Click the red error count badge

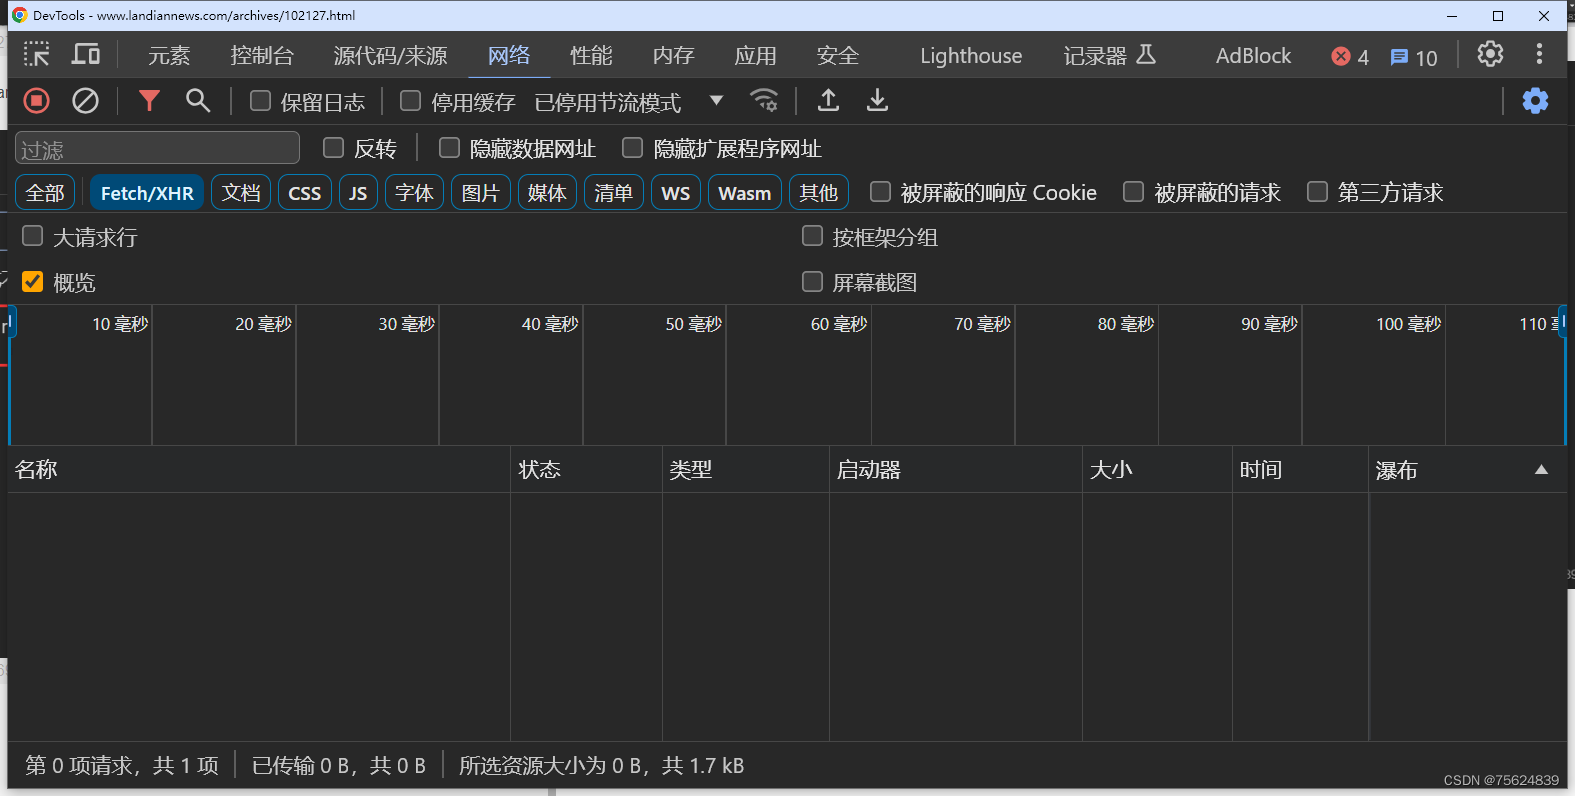coord(1350,57)
